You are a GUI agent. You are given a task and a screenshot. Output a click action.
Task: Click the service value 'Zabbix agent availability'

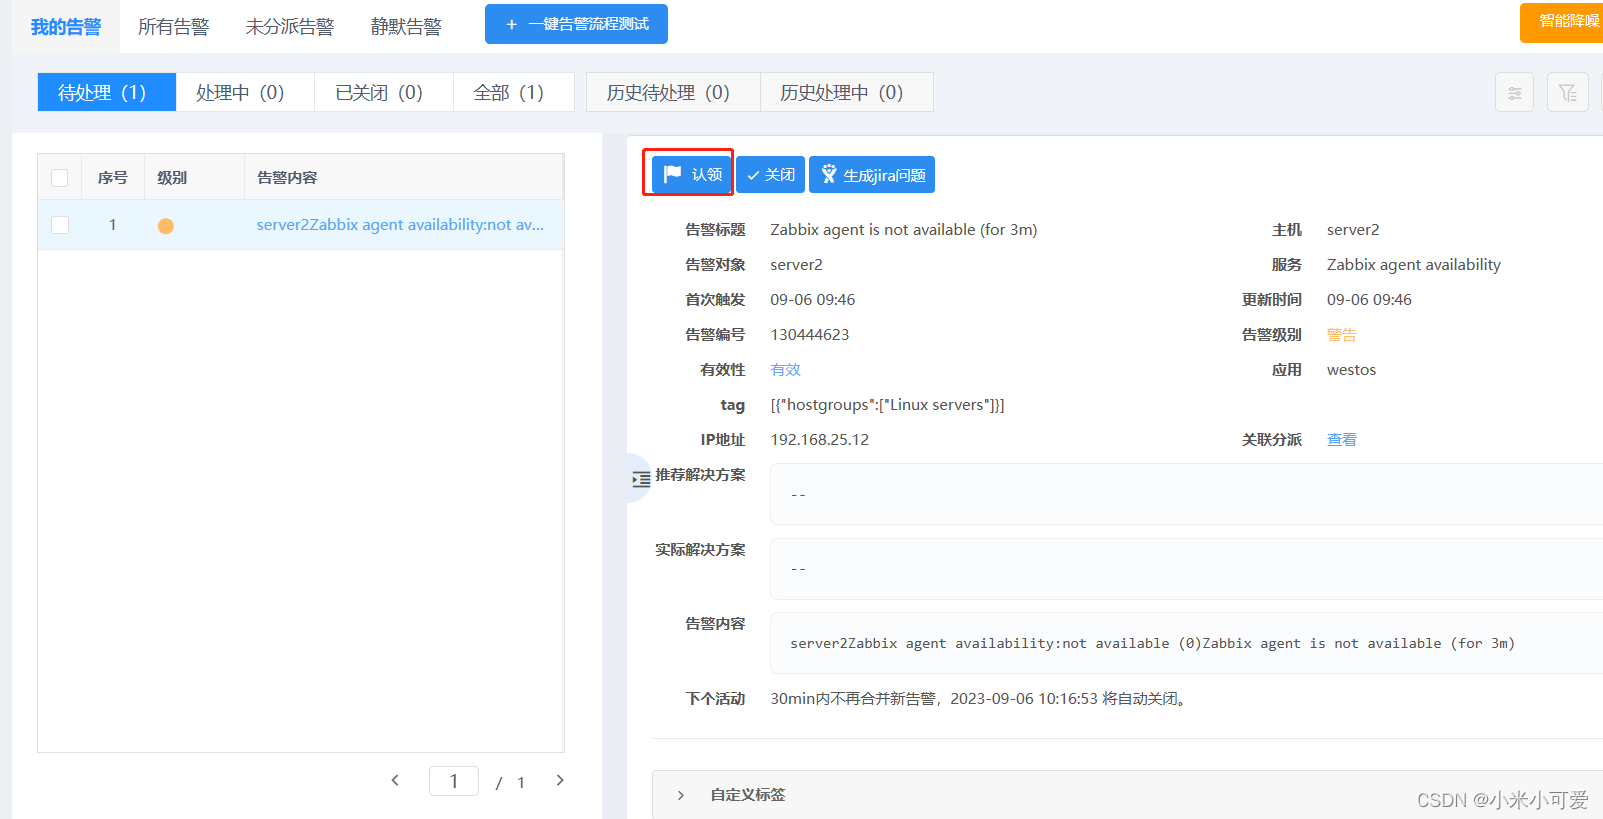(1414, 265)
